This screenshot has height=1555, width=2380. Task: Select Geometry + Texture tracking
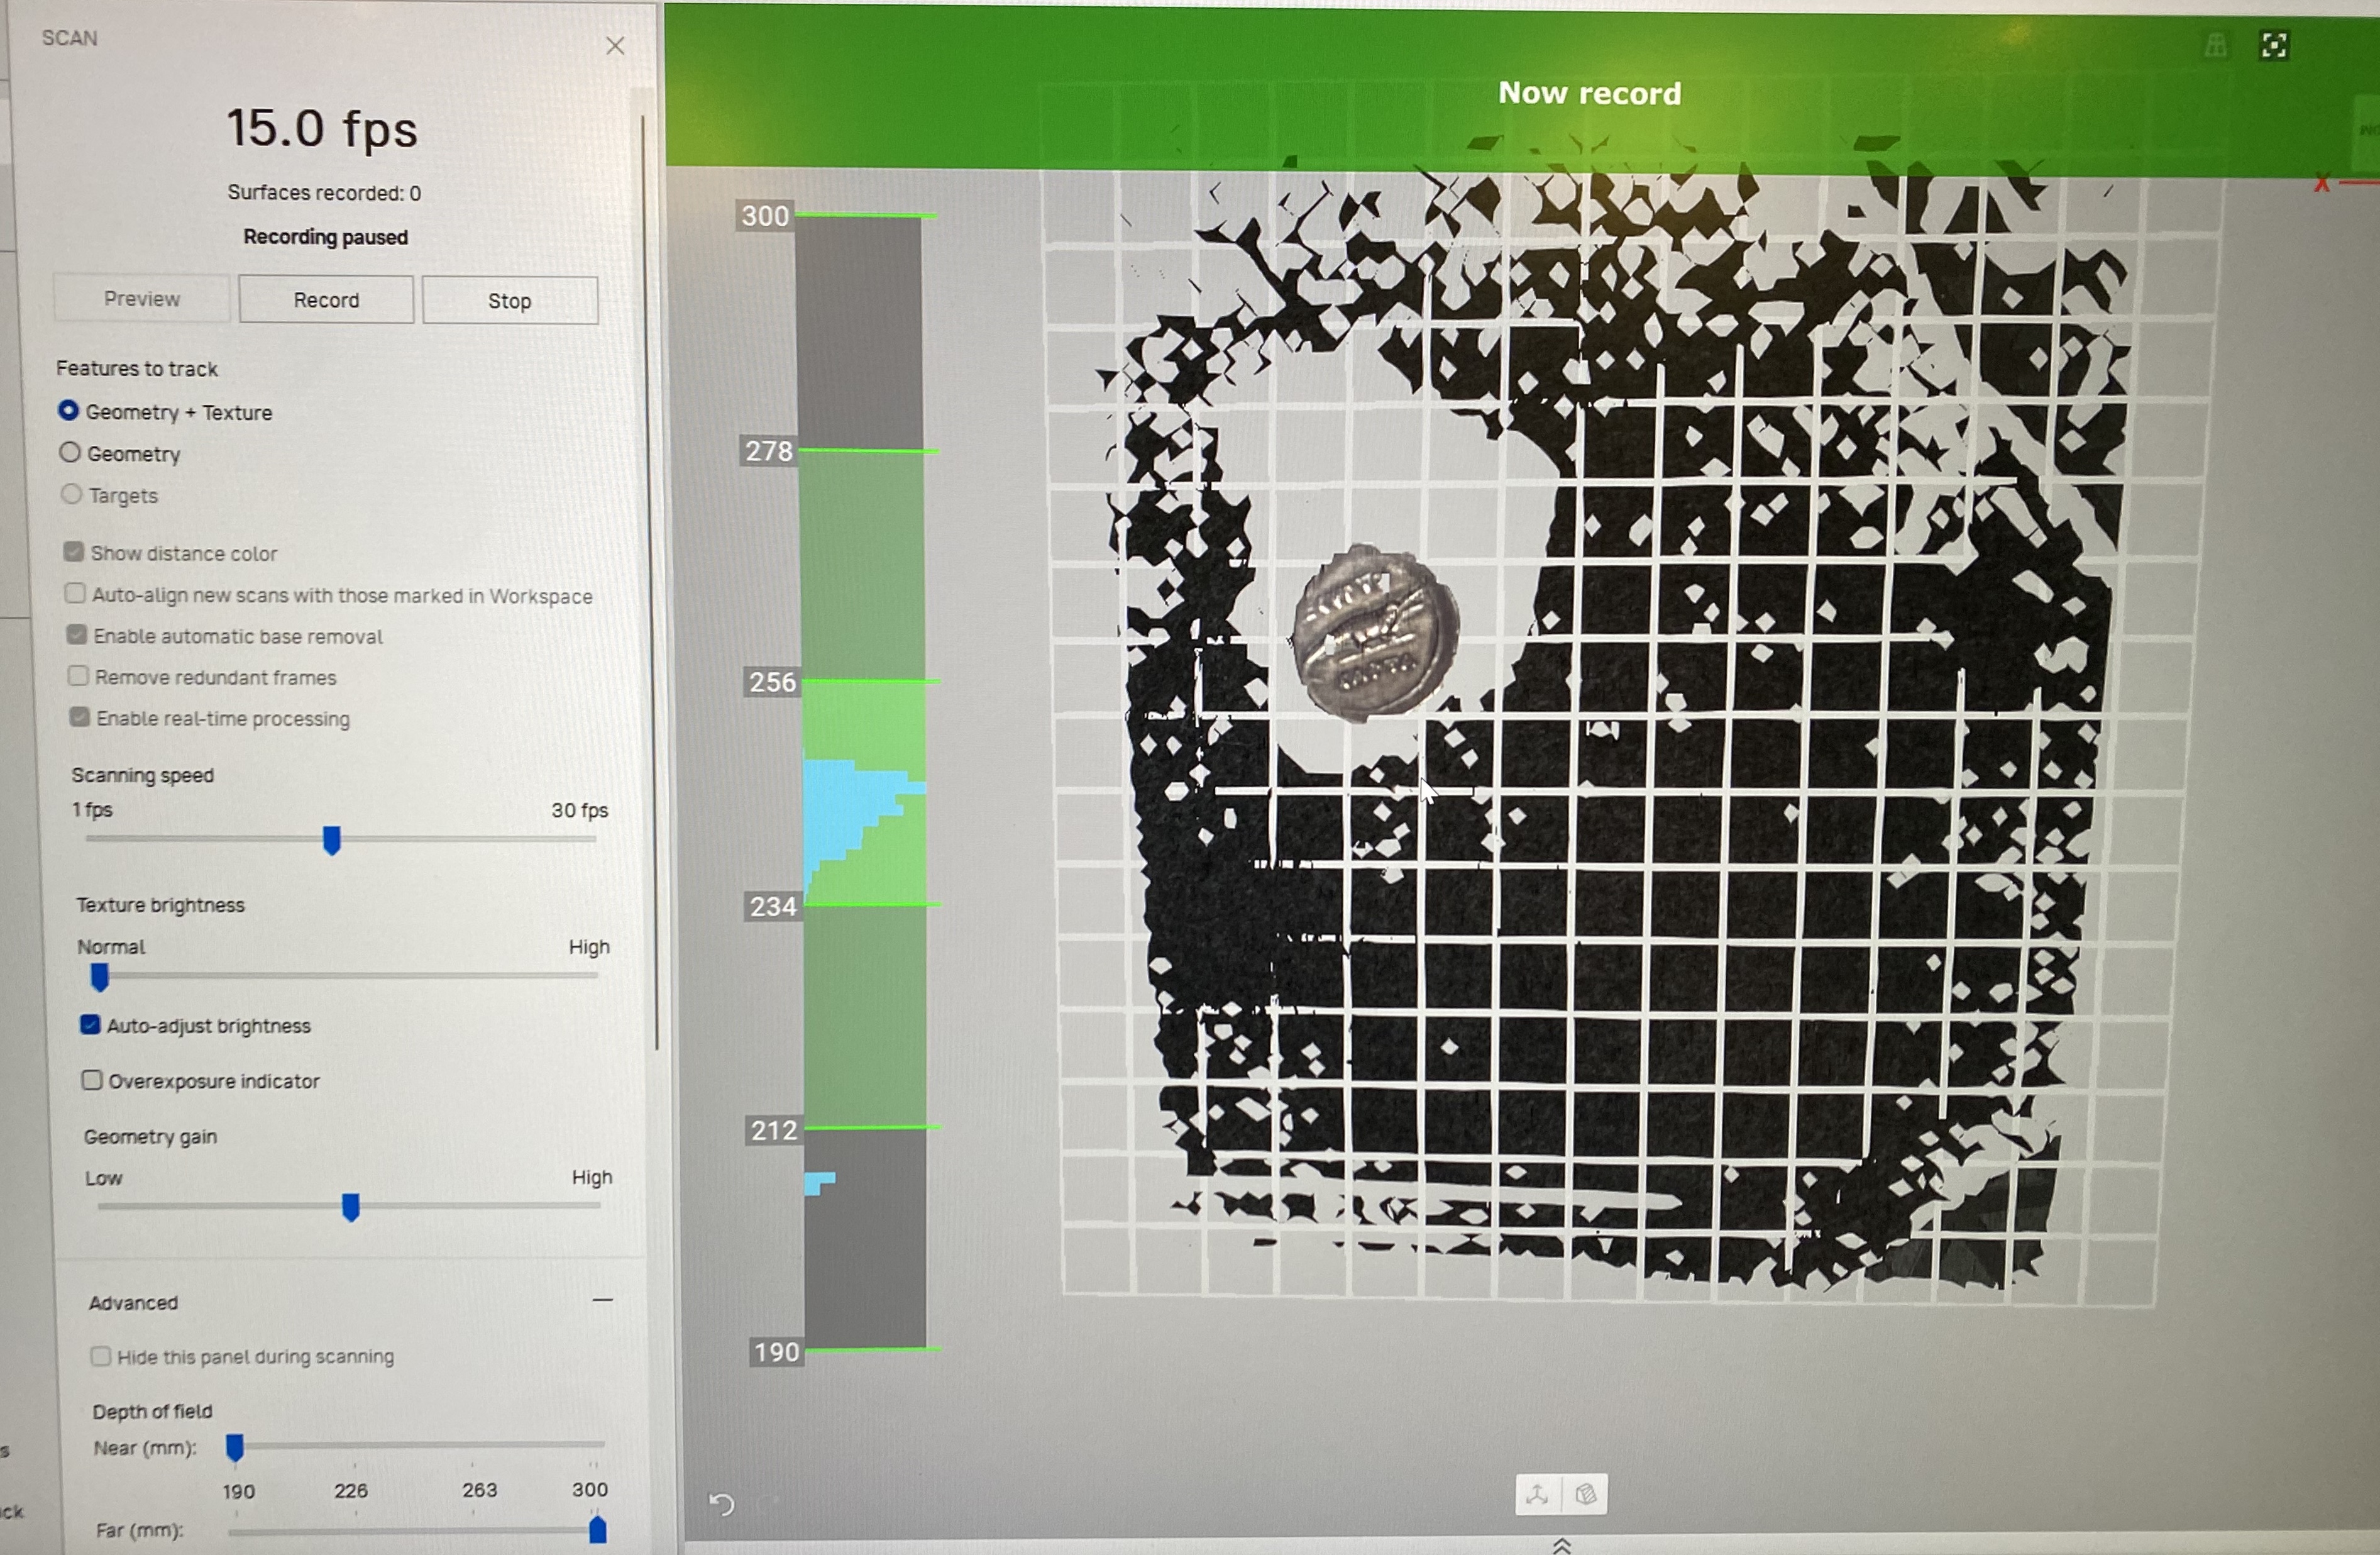(69, 411)
